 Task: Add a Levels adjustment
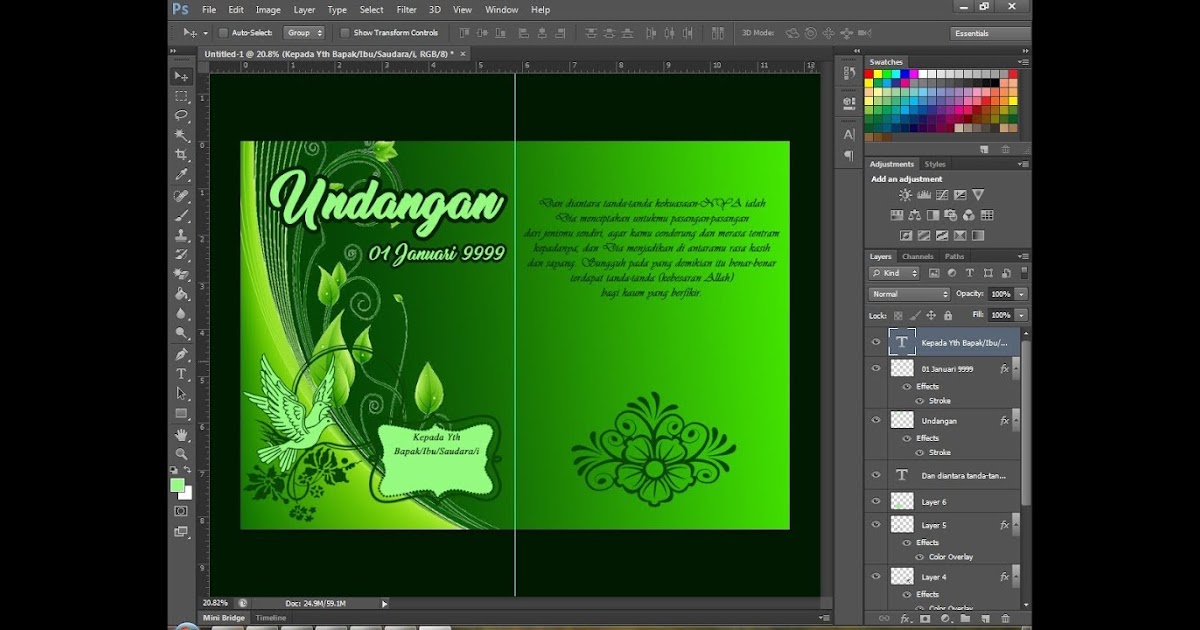(x=924, y=195)
